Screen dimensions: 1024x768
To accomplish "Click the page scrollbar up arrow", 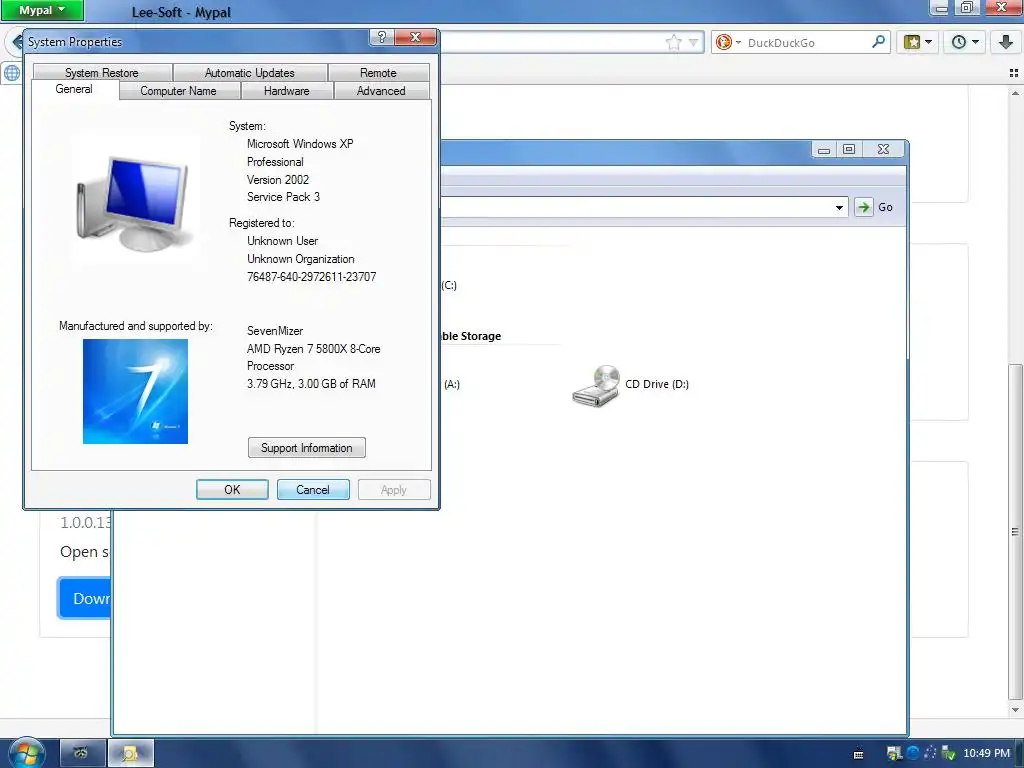I will coord(1015,93).
